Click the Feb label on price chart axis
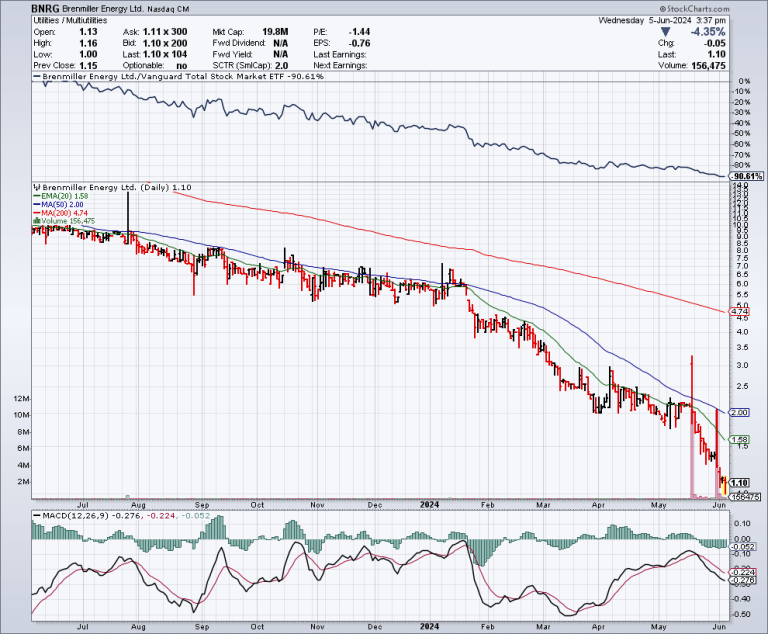This screenshot has height=634, width=768. [x=487, y=505]
